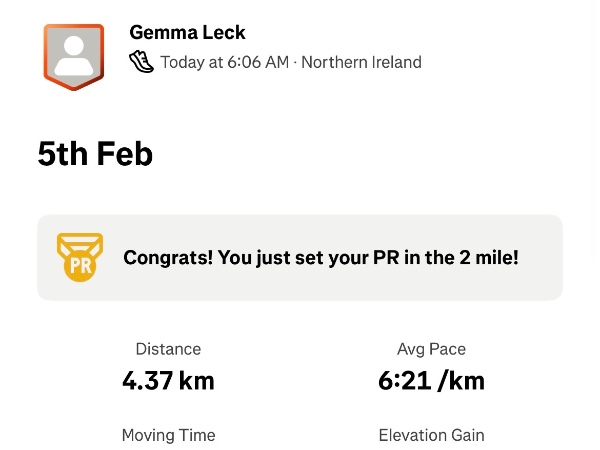Click the '5th Feb' activity title

tap(95, 153)
